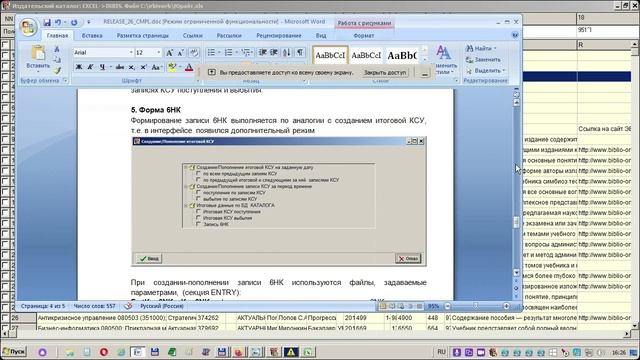Open the Пуск start menu

click(x=14, y=351)
